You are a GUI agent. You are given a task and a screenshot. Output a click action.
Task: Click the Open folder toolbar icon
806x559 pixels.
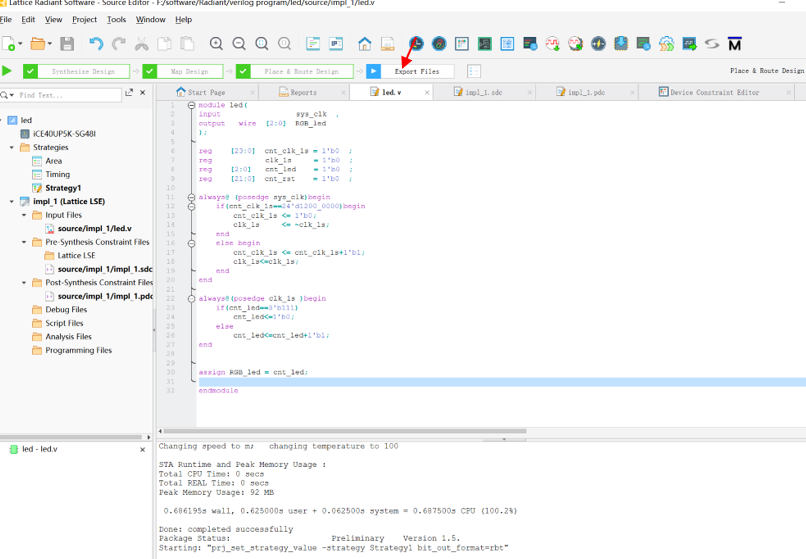coord(38,44)
